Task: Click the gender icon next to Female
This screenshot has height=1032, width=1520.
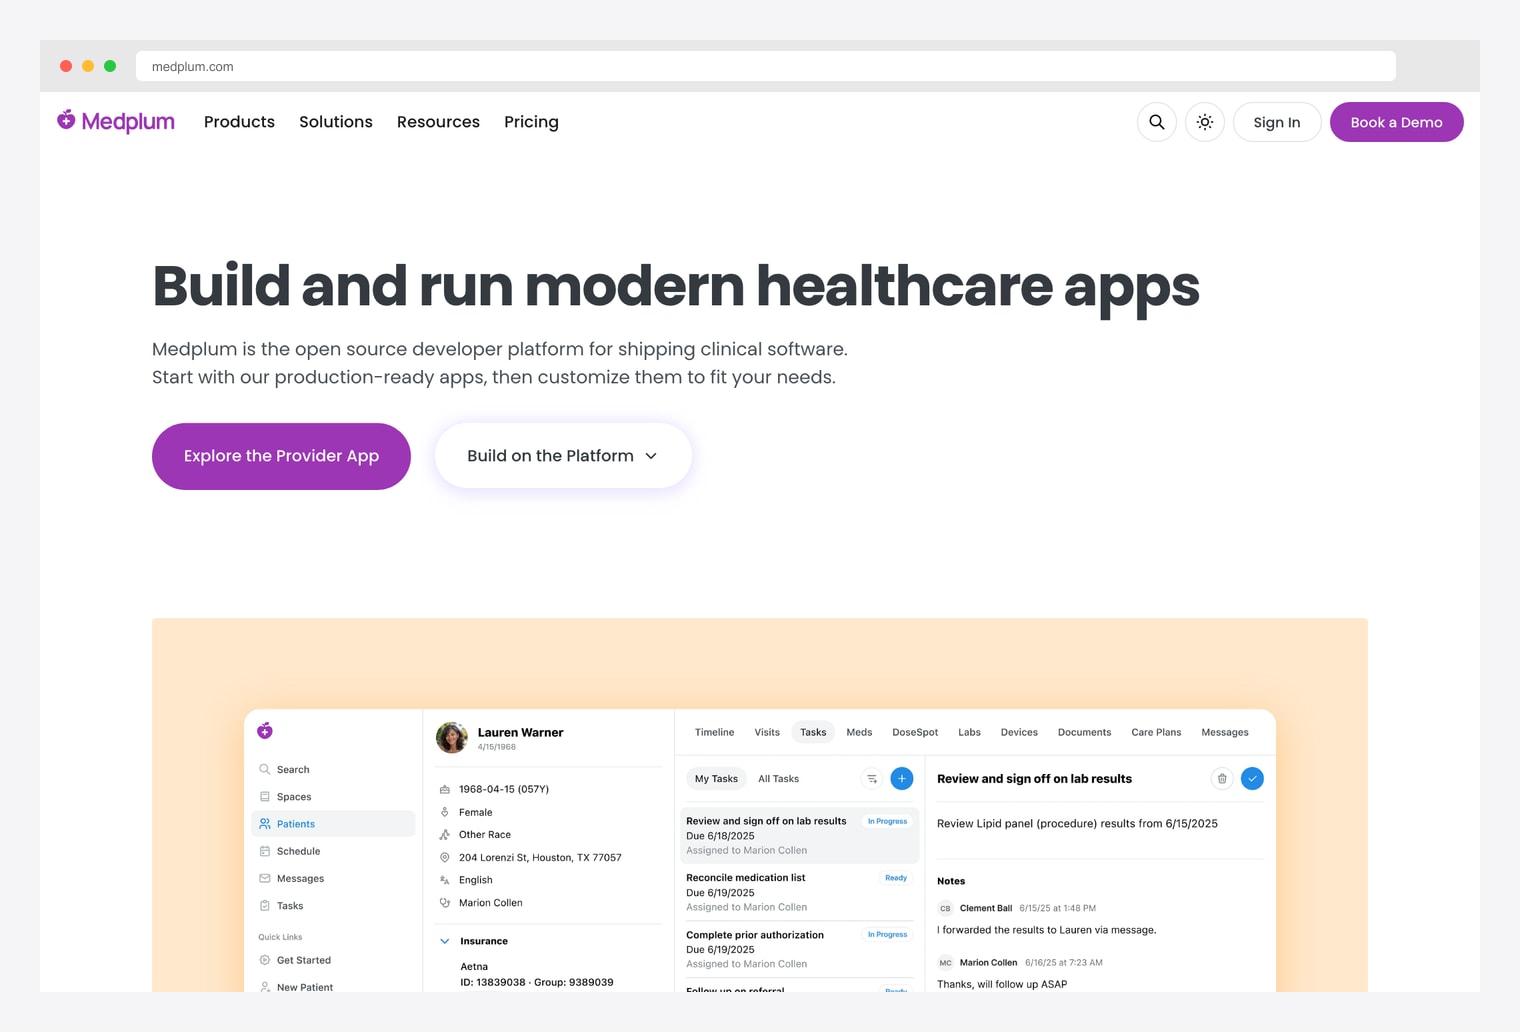Action: (x=445, y=812)
